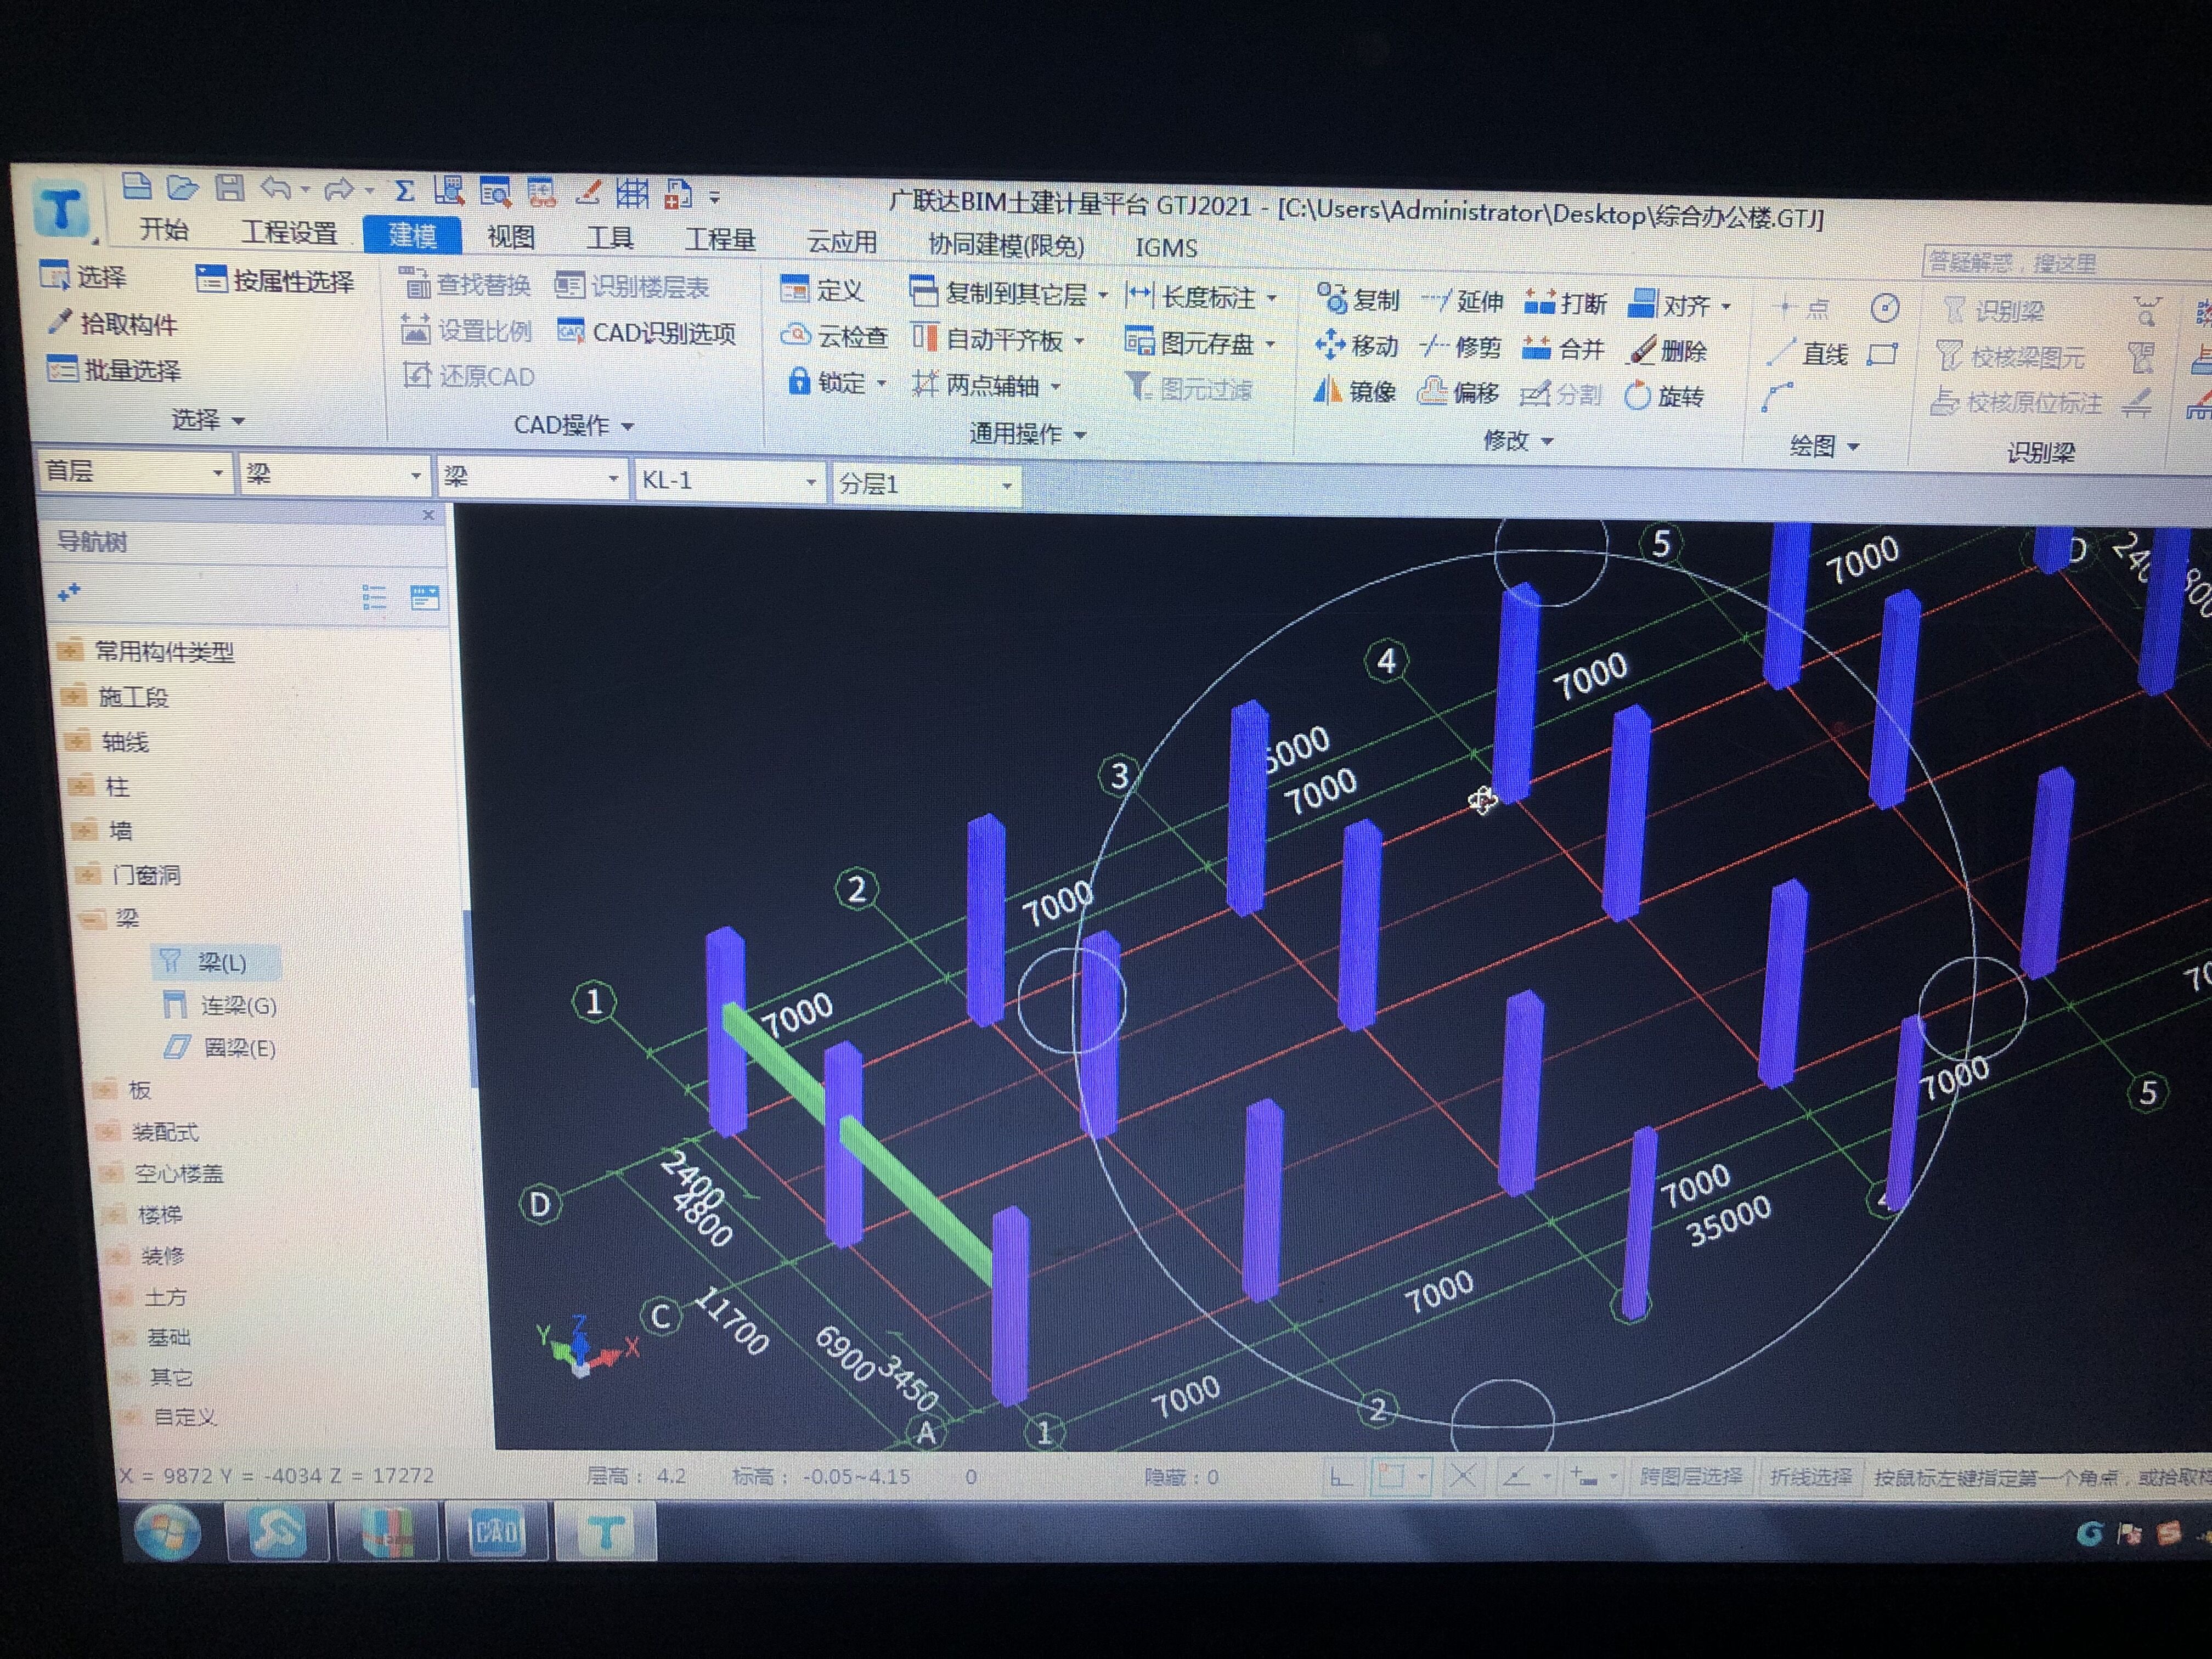Click 长度标注 (Length dimension) button
Screen dimensions: 2212x1659
tap(1191, 297)
